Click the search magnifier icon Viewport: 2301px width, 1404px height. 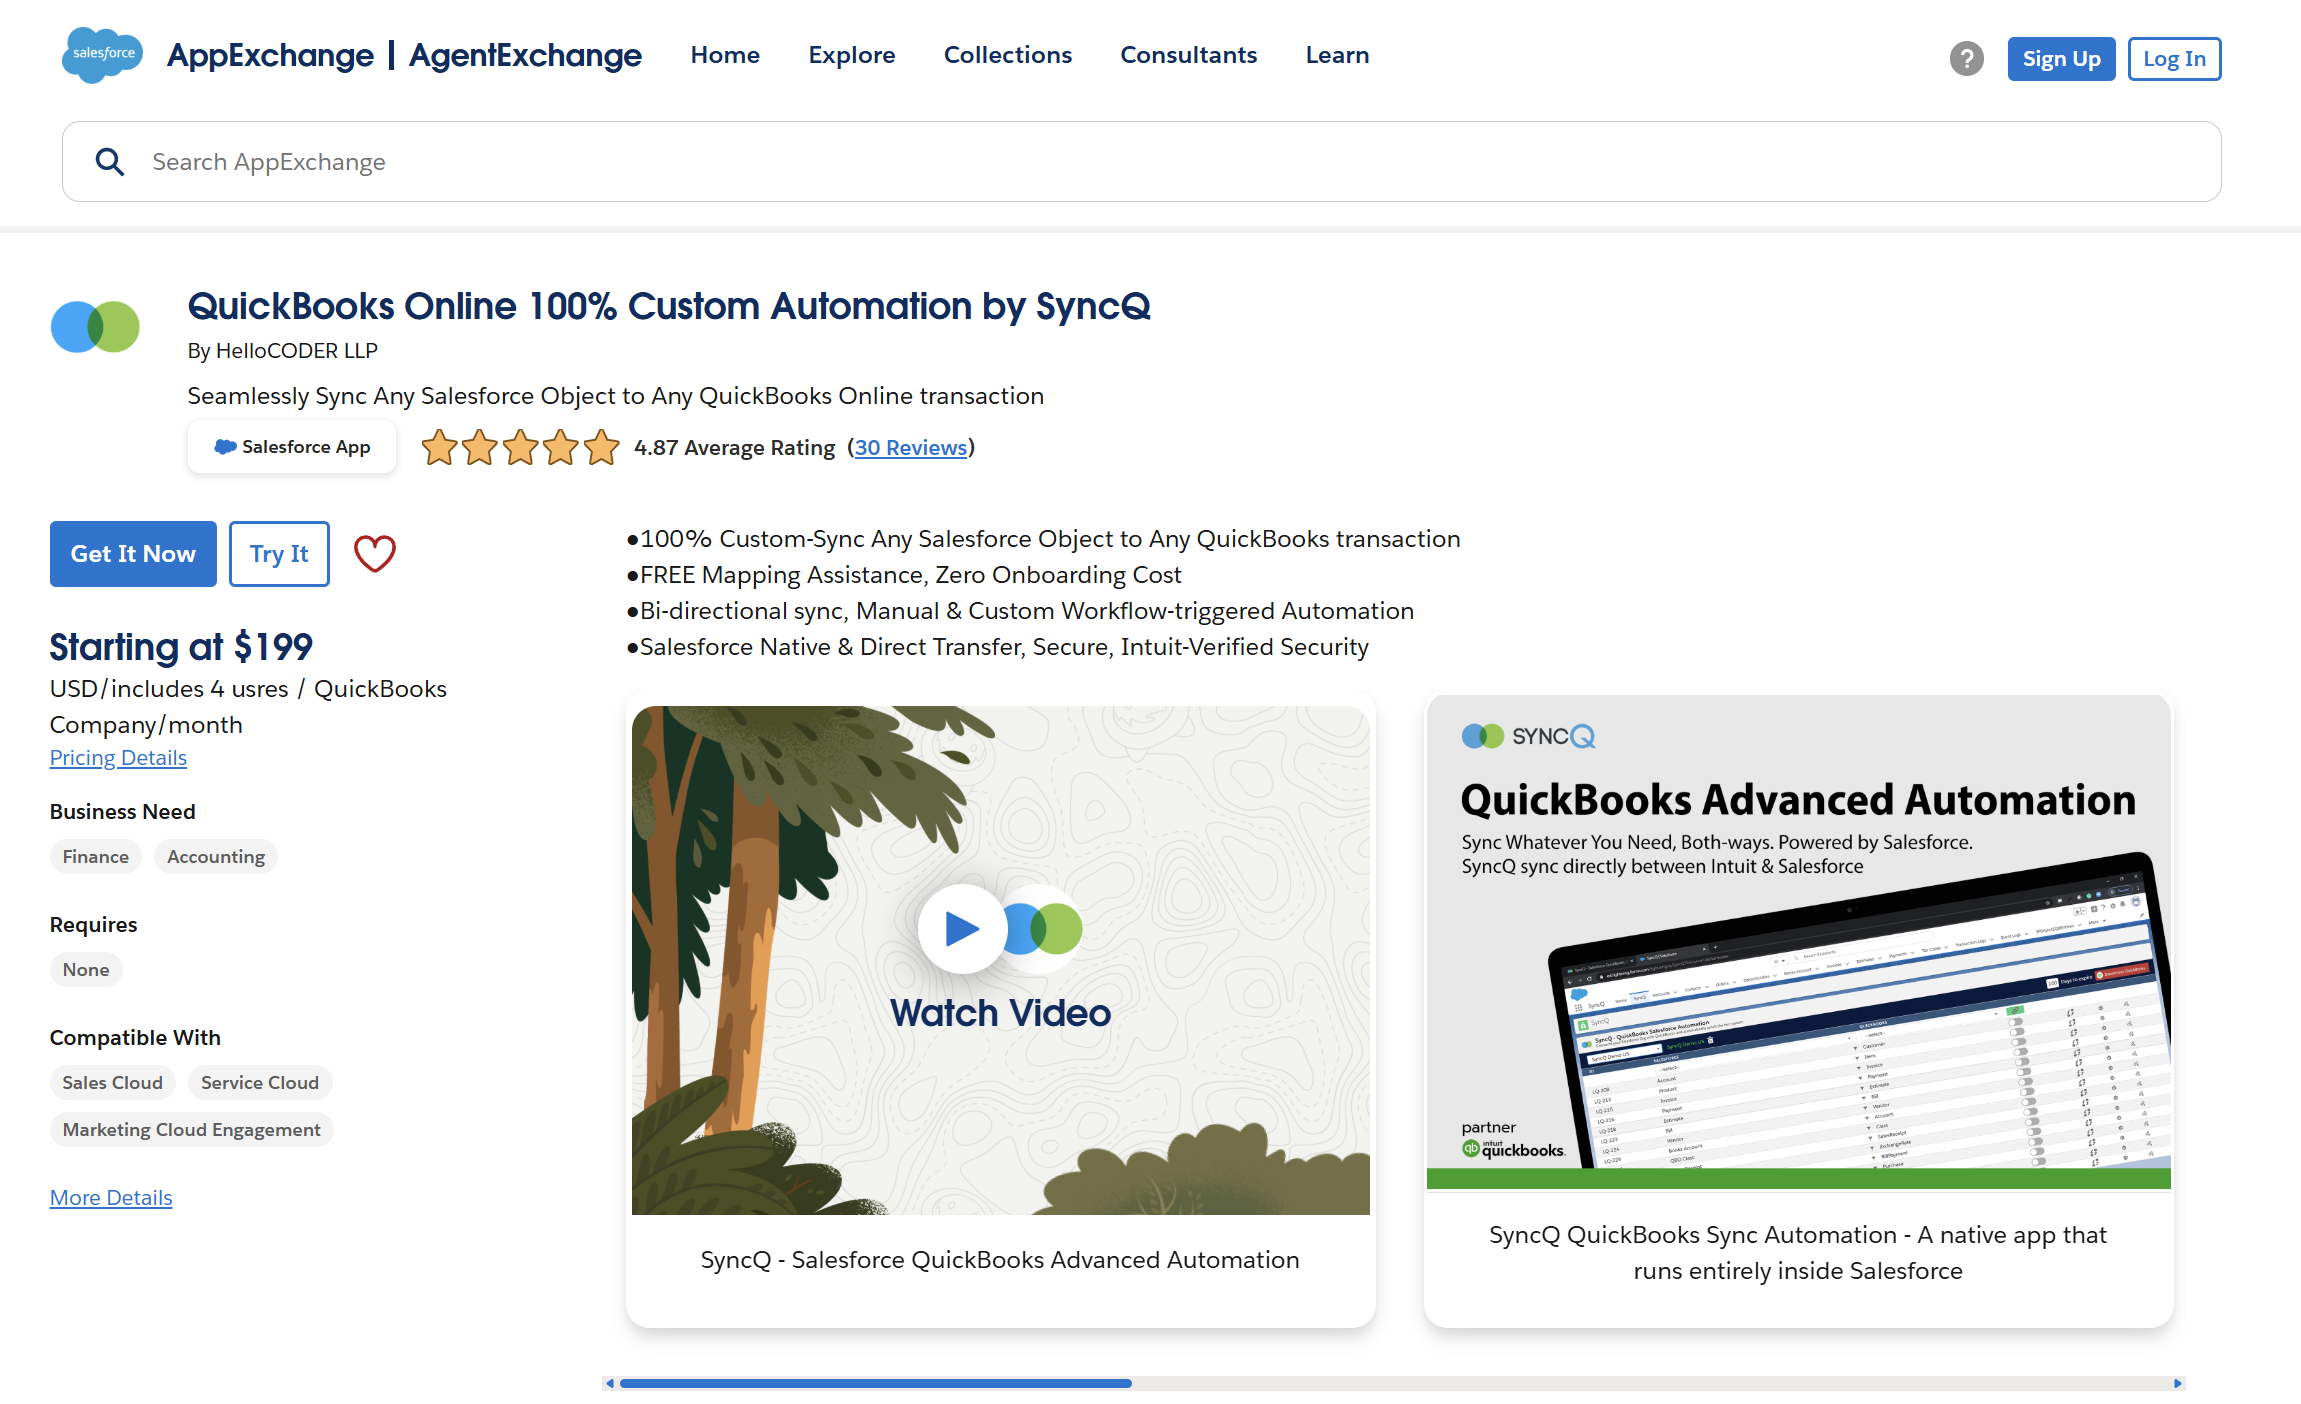[x=109, y=162]
